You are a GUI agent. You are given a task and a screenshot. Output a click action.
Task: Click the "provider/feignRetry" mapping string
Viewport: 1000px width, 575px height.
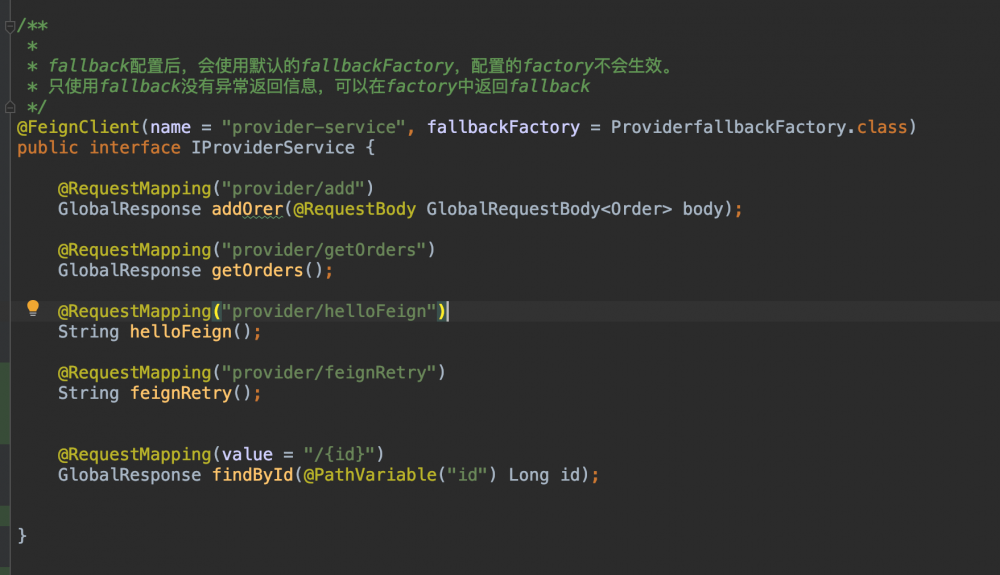(x=328, y=372)
